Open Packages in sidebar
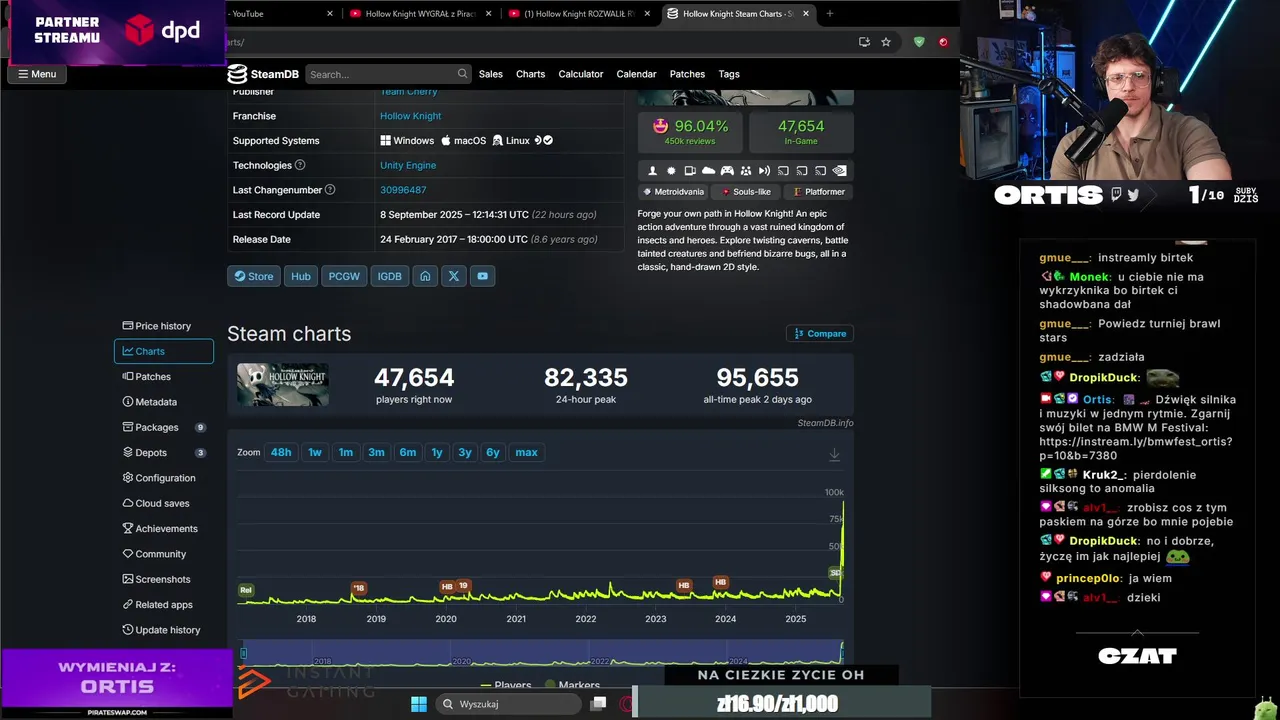This screenshot has width=1280, height=720. [x=163, y=427]
